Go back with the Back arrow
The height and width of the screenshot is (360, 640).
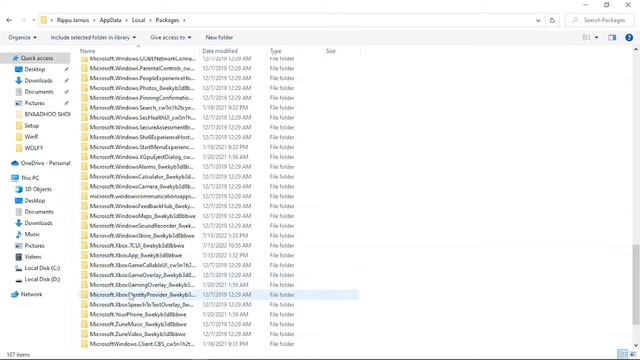point(9,20)
